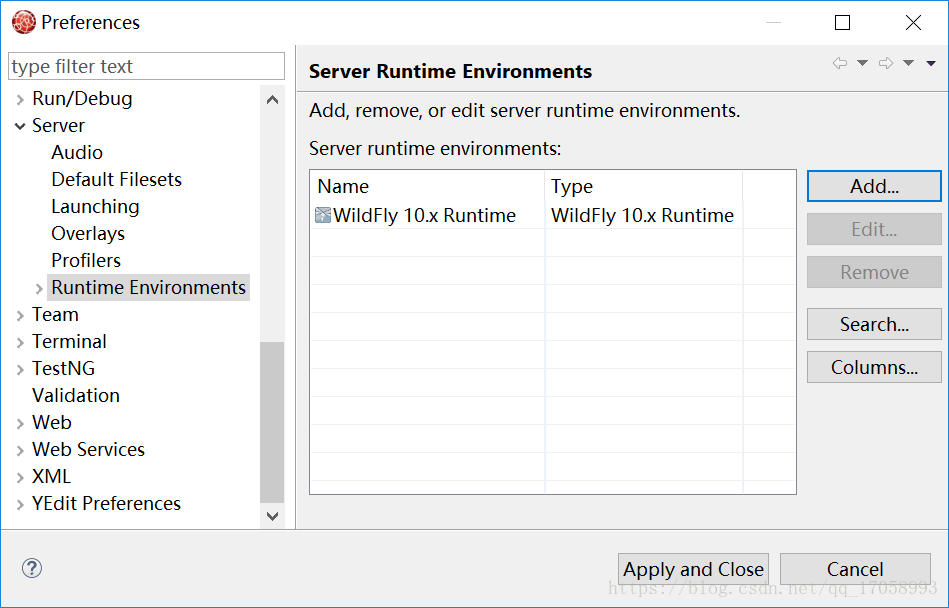Select the Server preferences category
949x608 pixels.
(x=58, y=125)
